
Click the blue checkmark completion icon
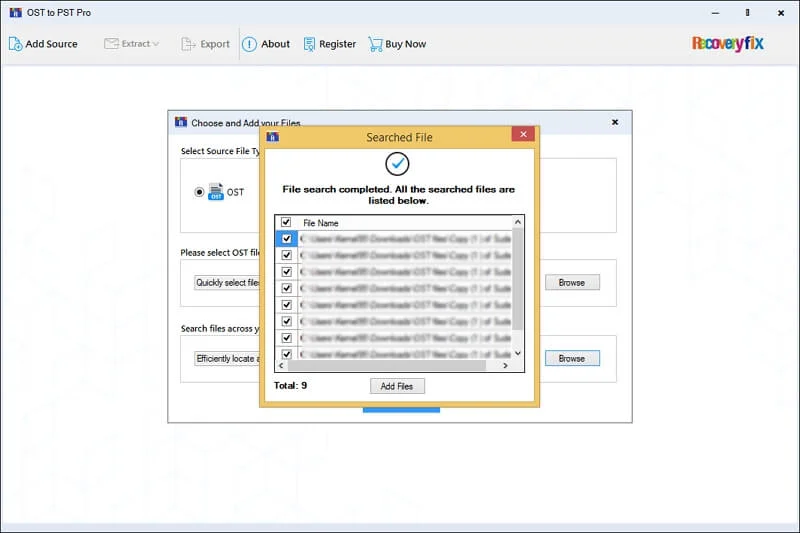pyautogui.click(x=397, y=164)
